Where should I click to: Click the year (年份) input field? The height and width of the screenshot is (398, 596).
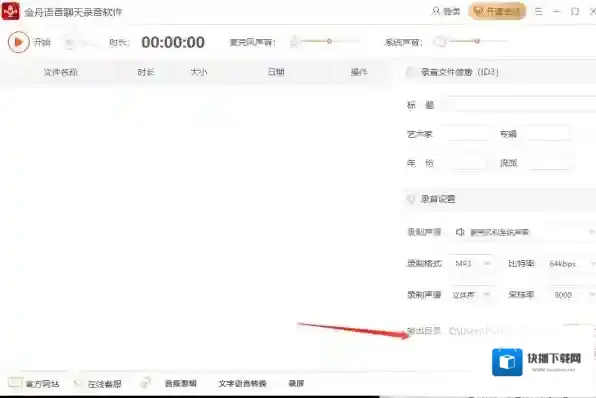467,163
